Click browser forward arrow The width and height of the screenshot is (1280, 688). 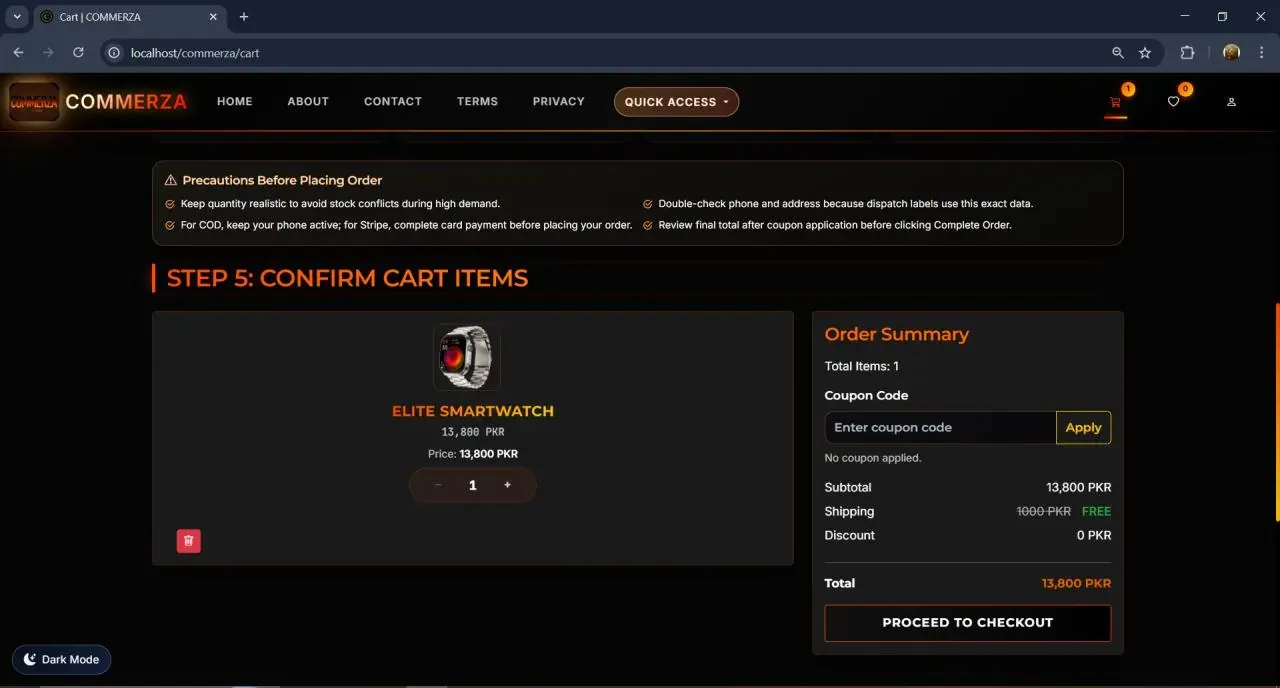click(x=48, y=52)
